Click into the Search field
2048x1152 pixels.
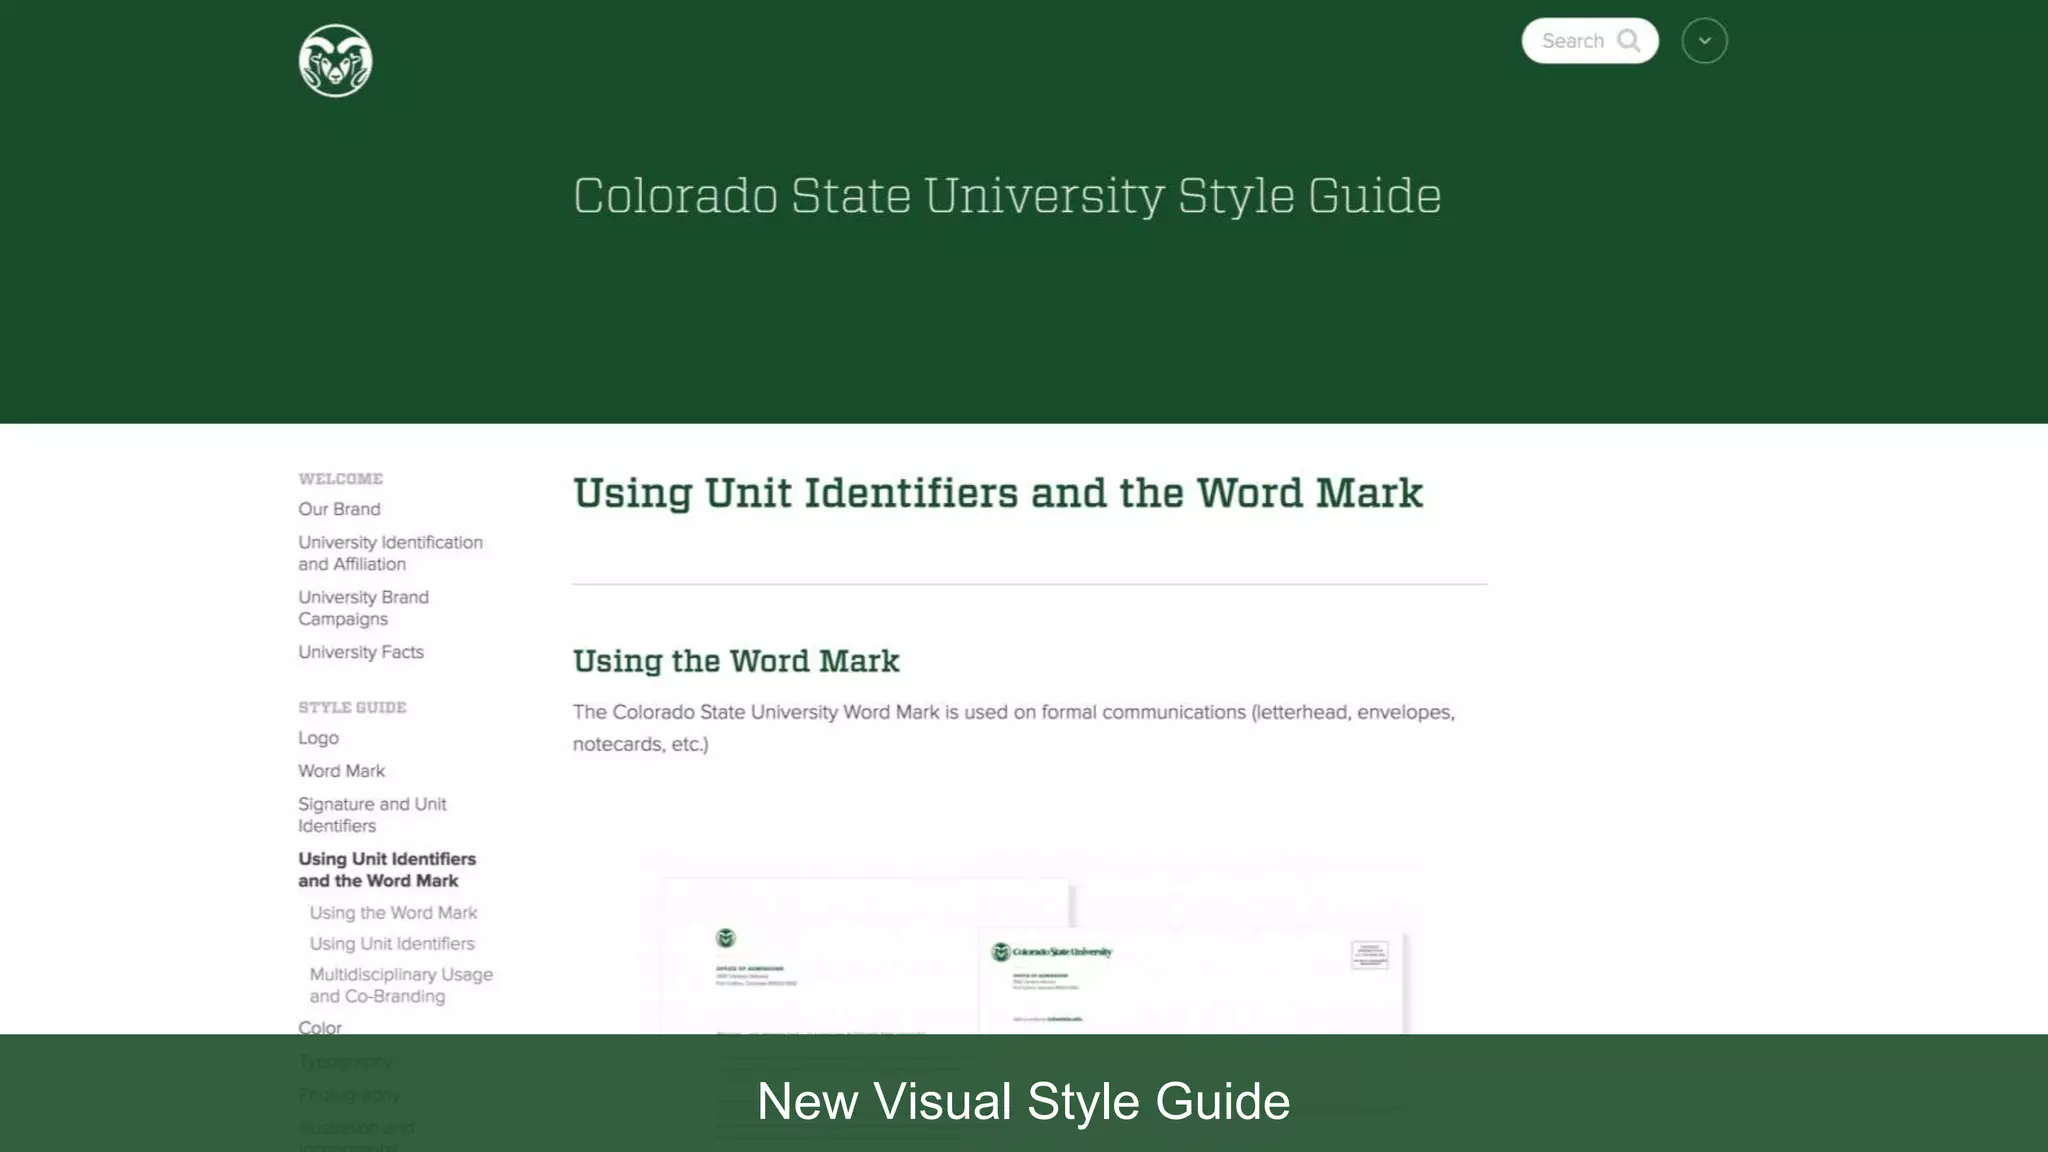tap(1590, 41)
